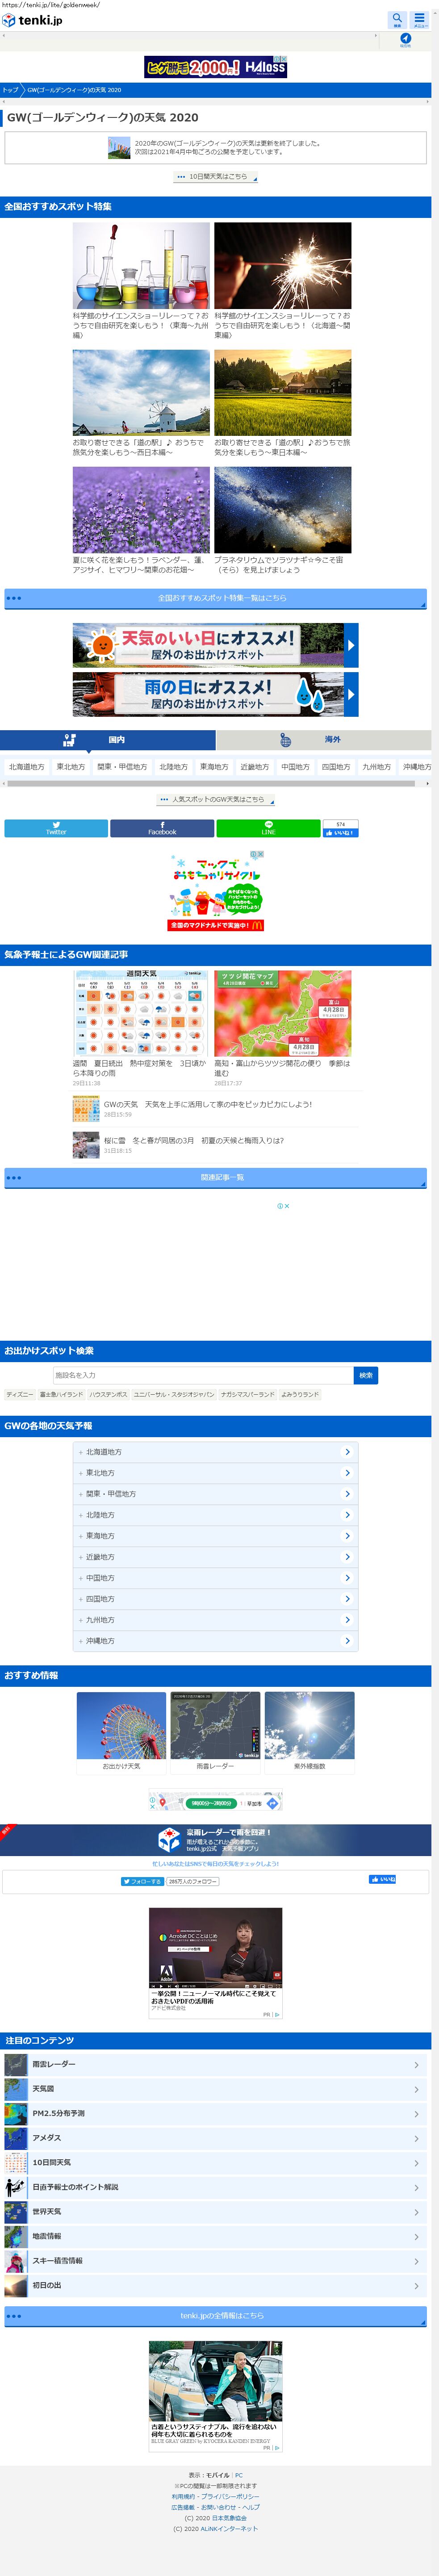Click the 施設名を入力 search field
439x2576 pixels.
[203, 1375]
